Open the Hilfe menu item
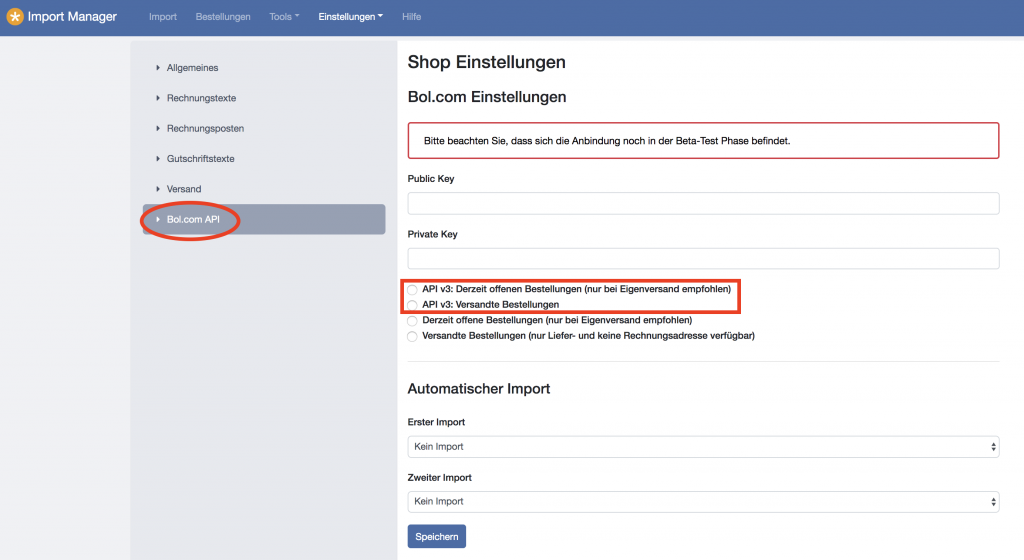This screenshot has height=560, width=1024. click(411, 16)
